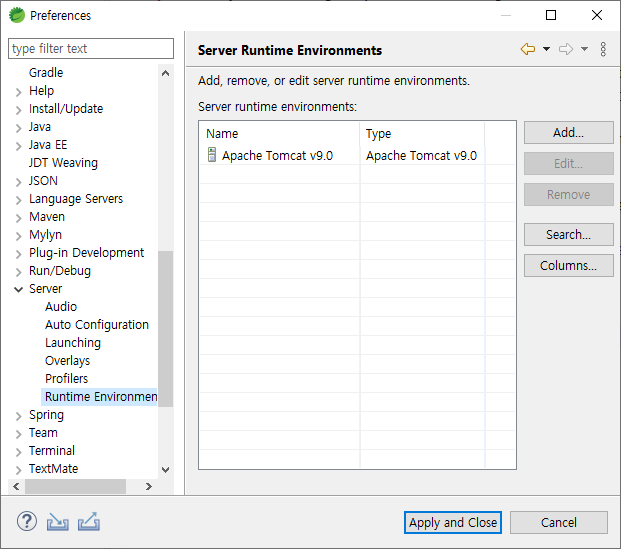Expand the JSON tree node

(18, 182)
